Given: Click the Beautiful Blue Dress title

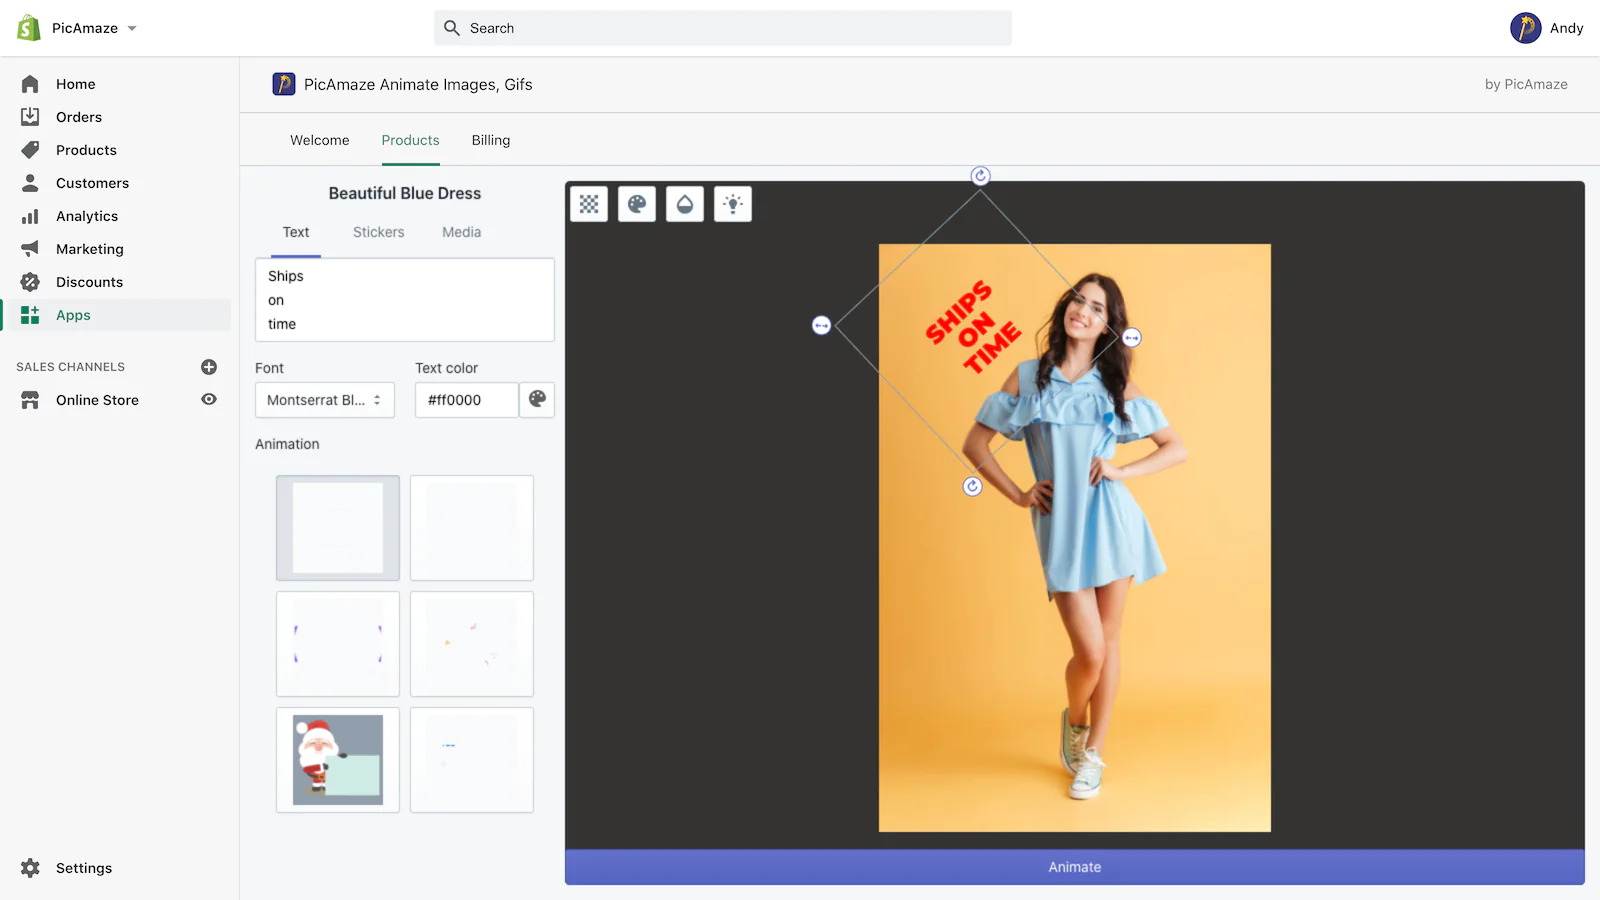Looking at the screenshot, I should (x=405, y=193).
